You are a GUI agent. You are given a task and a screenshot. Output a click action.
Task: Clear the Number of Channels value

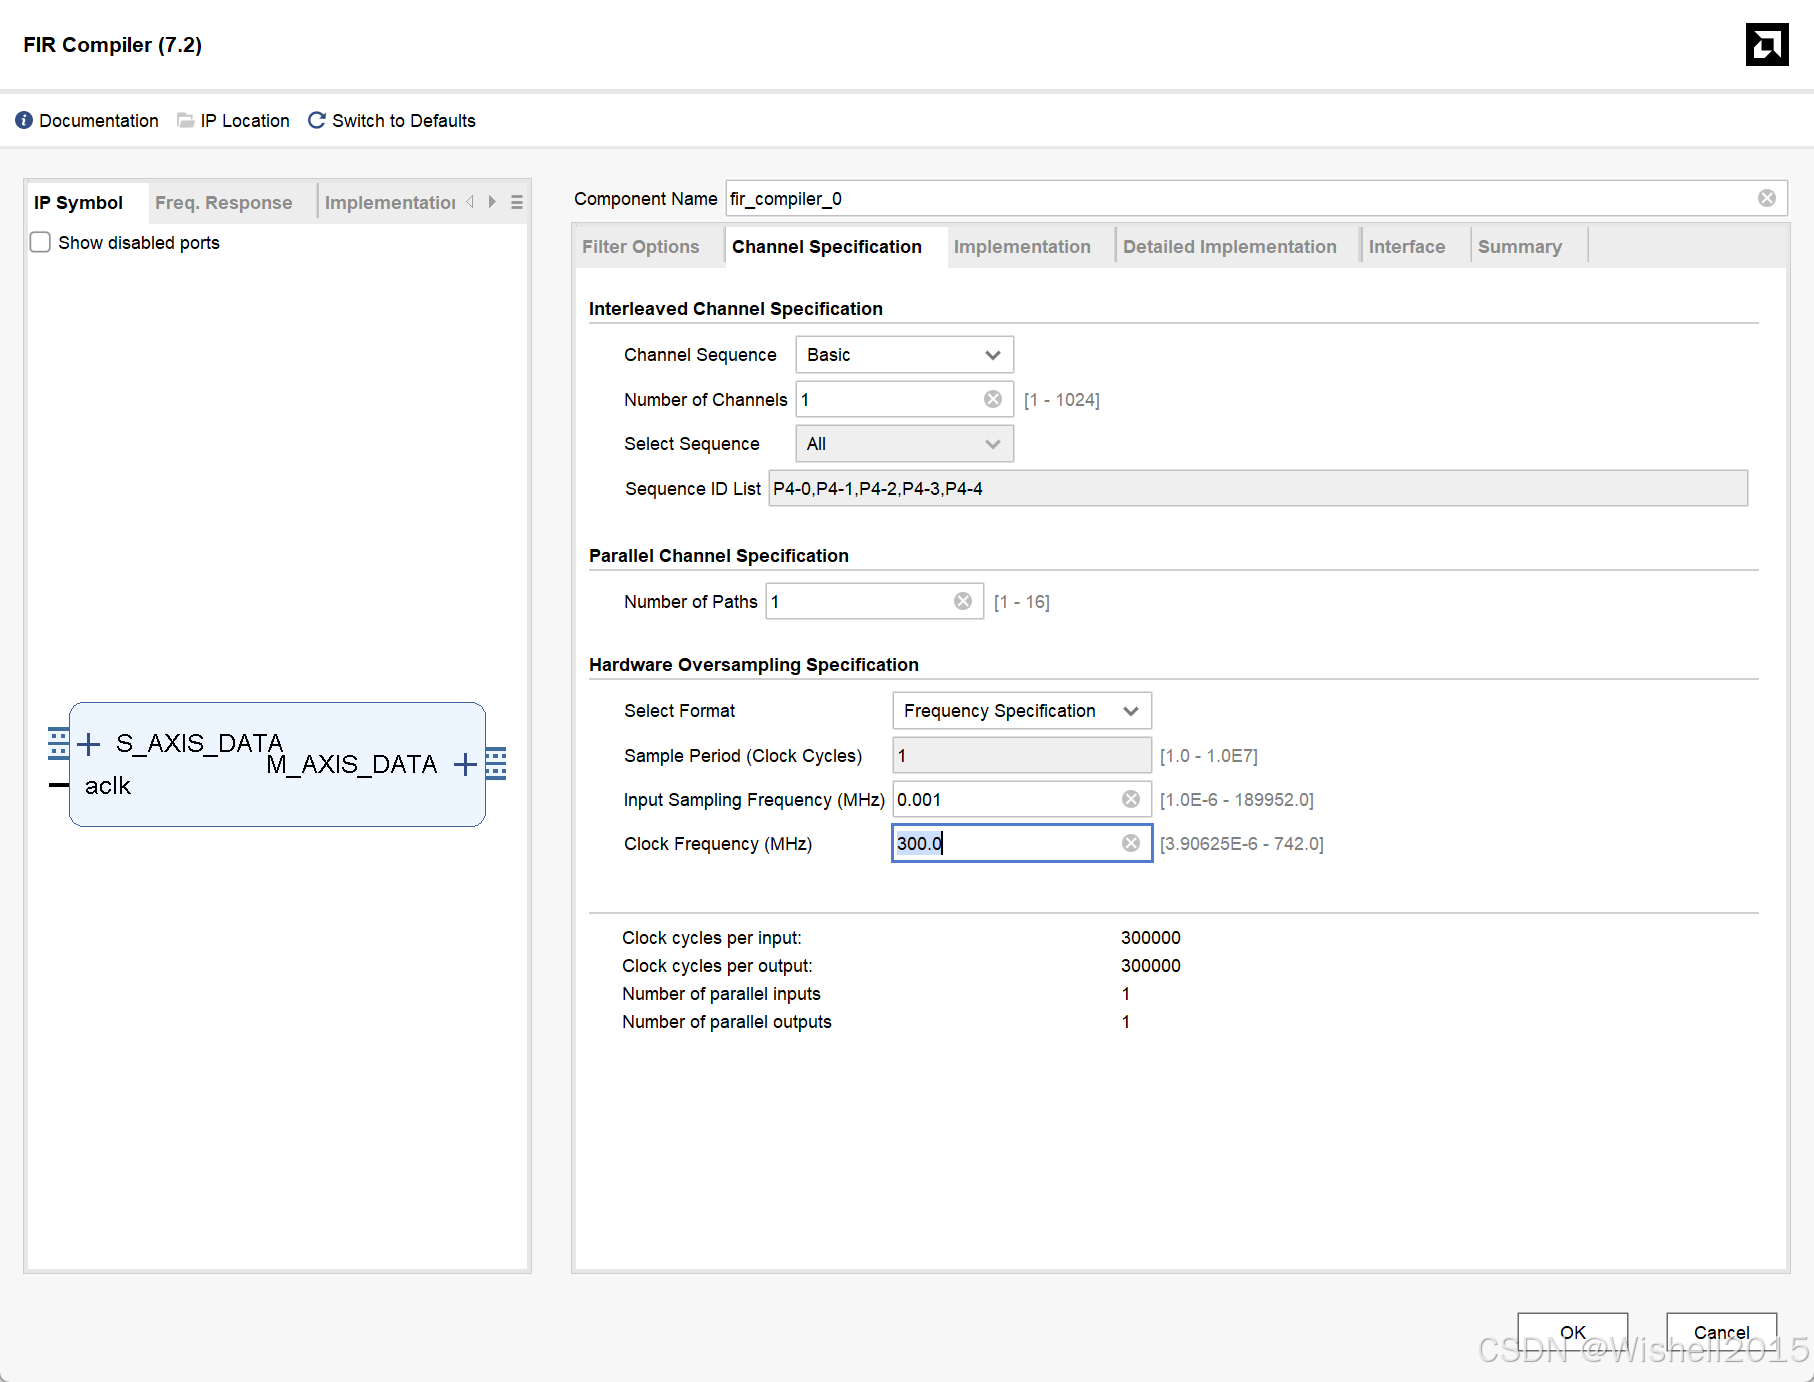click(x=993, y=399)
